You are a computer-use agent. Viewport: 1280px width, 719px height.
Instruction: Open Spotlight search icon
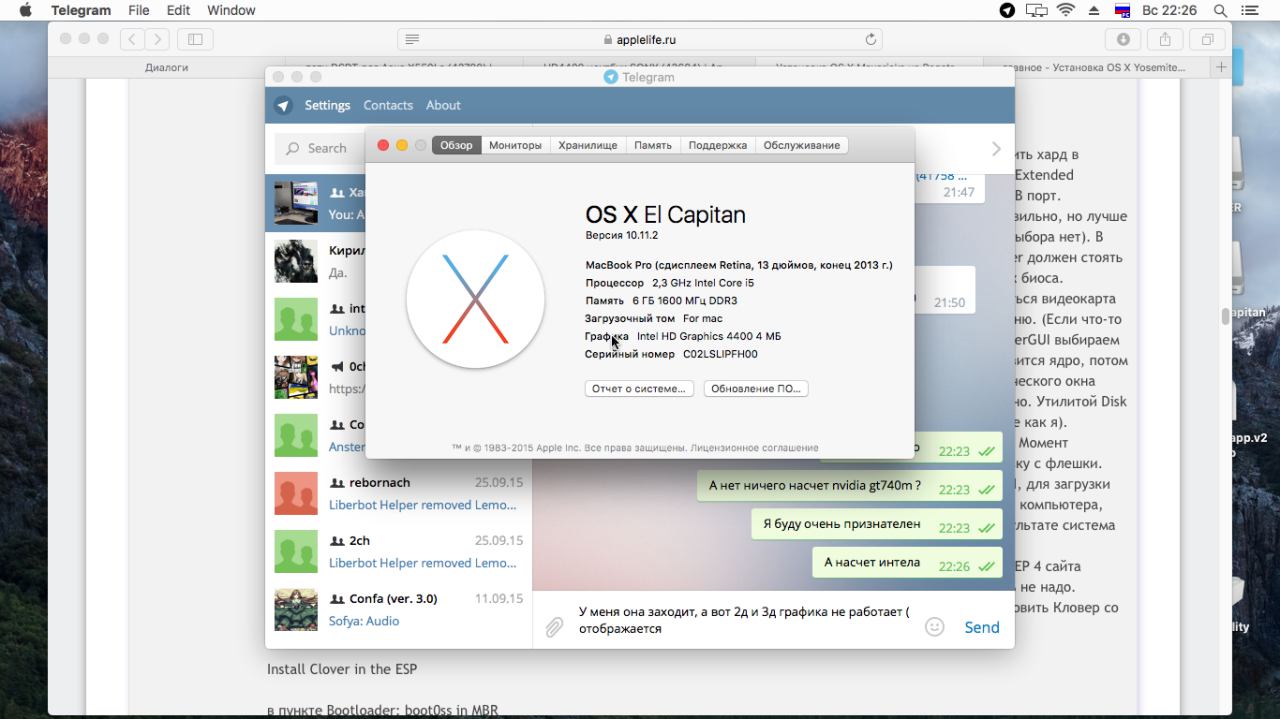[x=1220, y=10]
